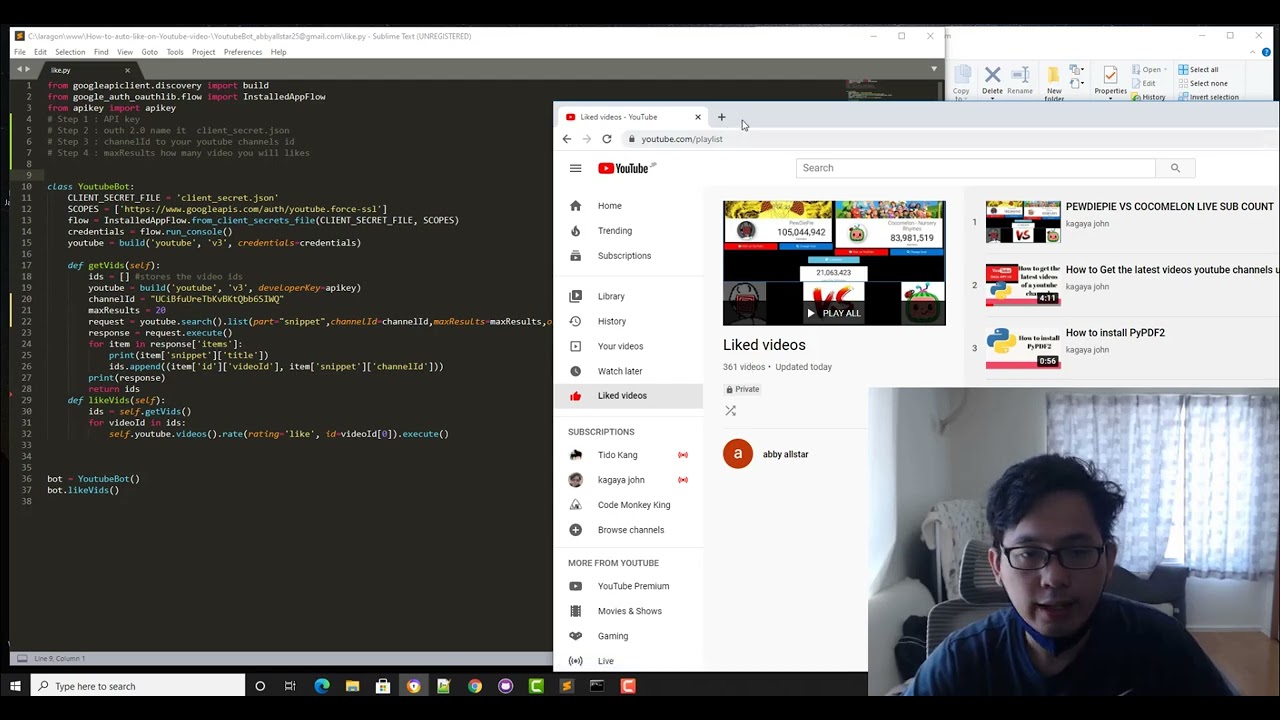Click Select all in File Explorer
This screenshot has height=720, width=1280.
click(1198, 70)
